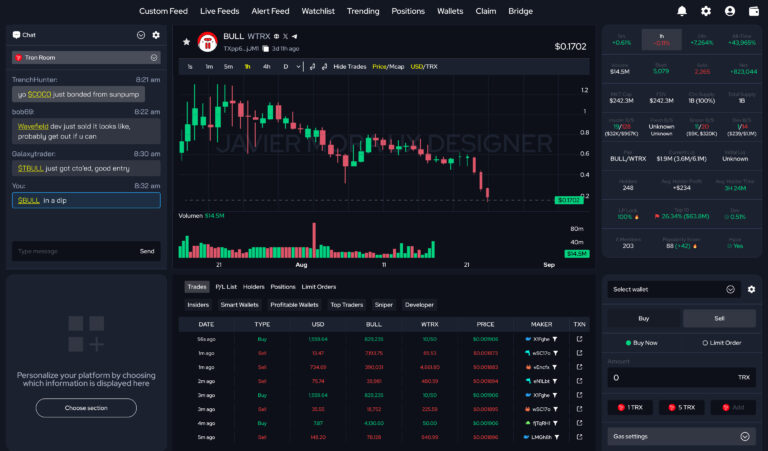This screenshot has height=451, width=768.
Task: Select the Buy Now radio option
Action: (x=642, y=343)
